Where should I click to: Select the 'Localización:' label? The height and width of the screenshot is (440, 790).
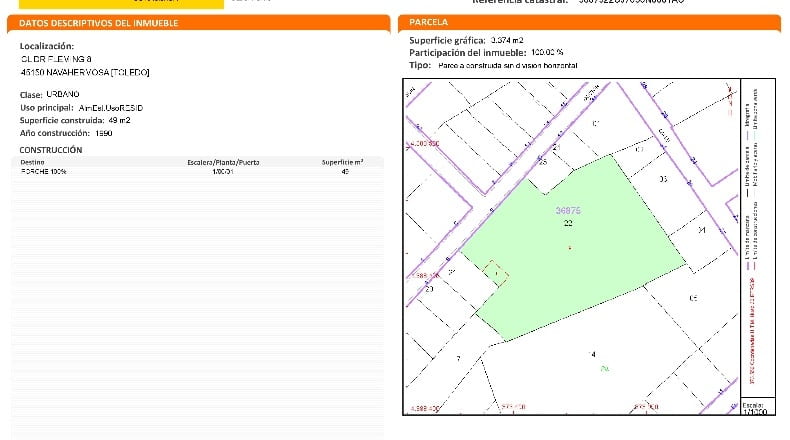click(x=47, y=46)
